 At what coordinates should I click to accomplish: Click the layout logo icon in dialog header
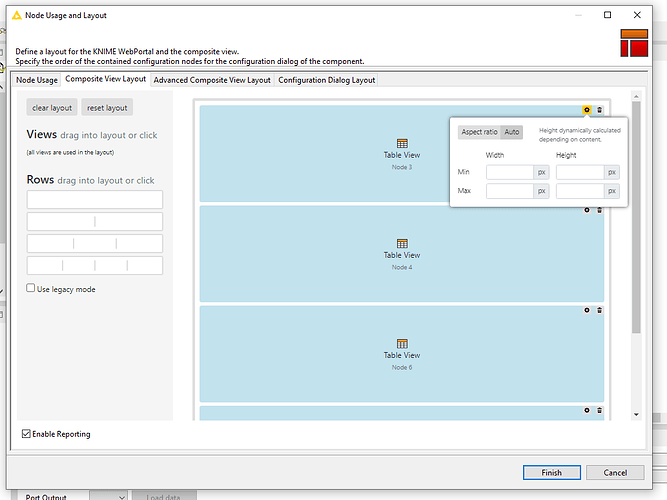(x=634, y=43)
